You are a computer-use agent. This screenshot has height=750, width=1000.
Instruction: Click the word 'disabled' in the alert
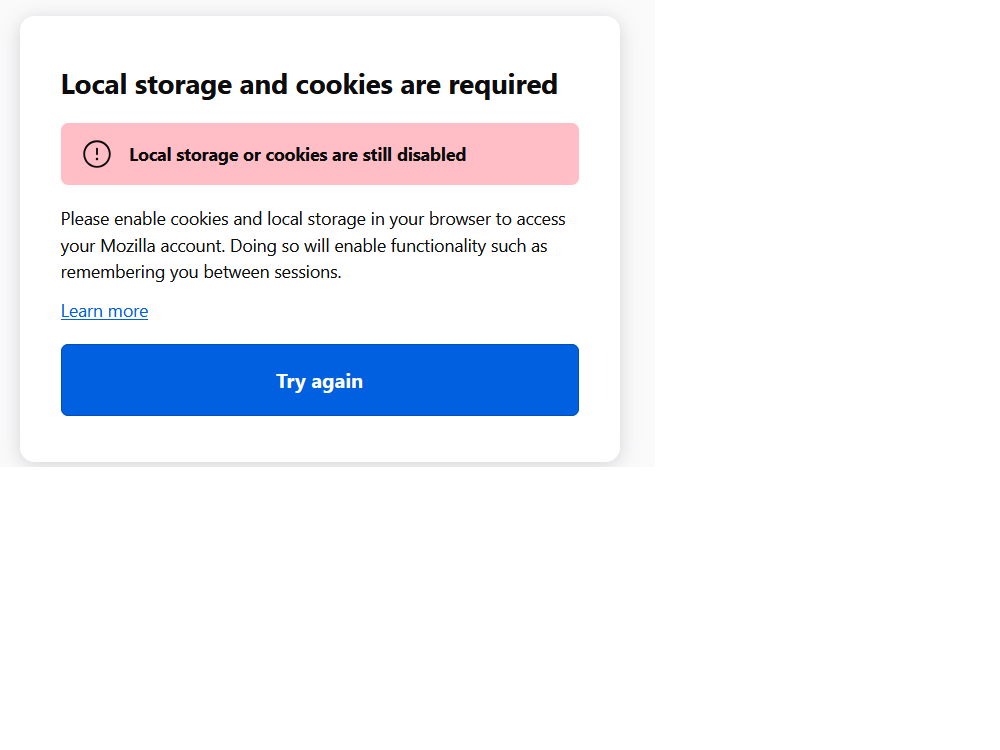[x=431, y=155]
